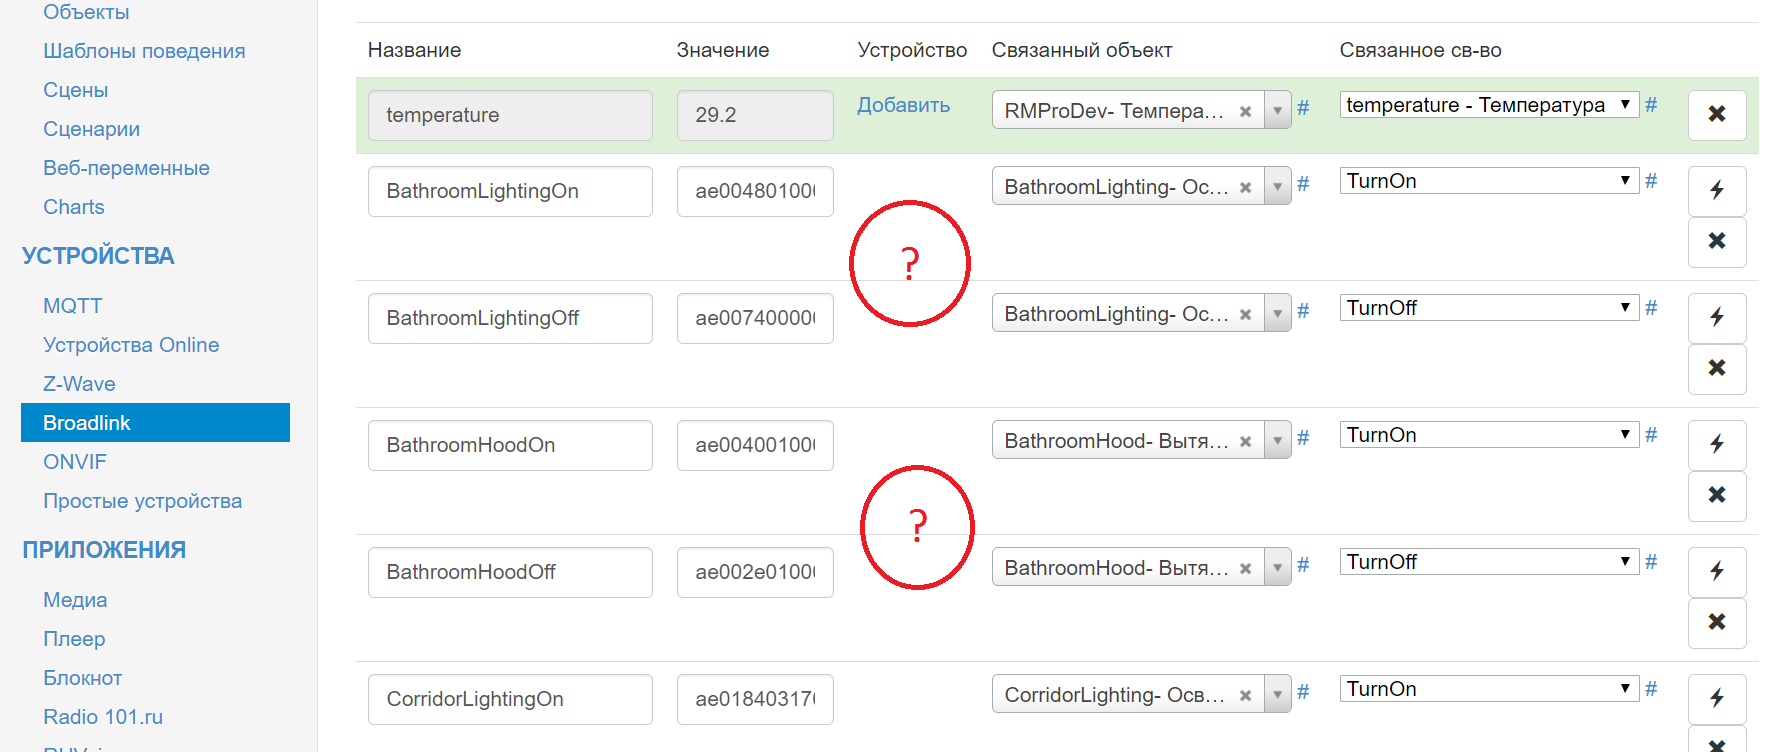Click the Добавить device link
The image size is (1774, 752).
[903, 105]
